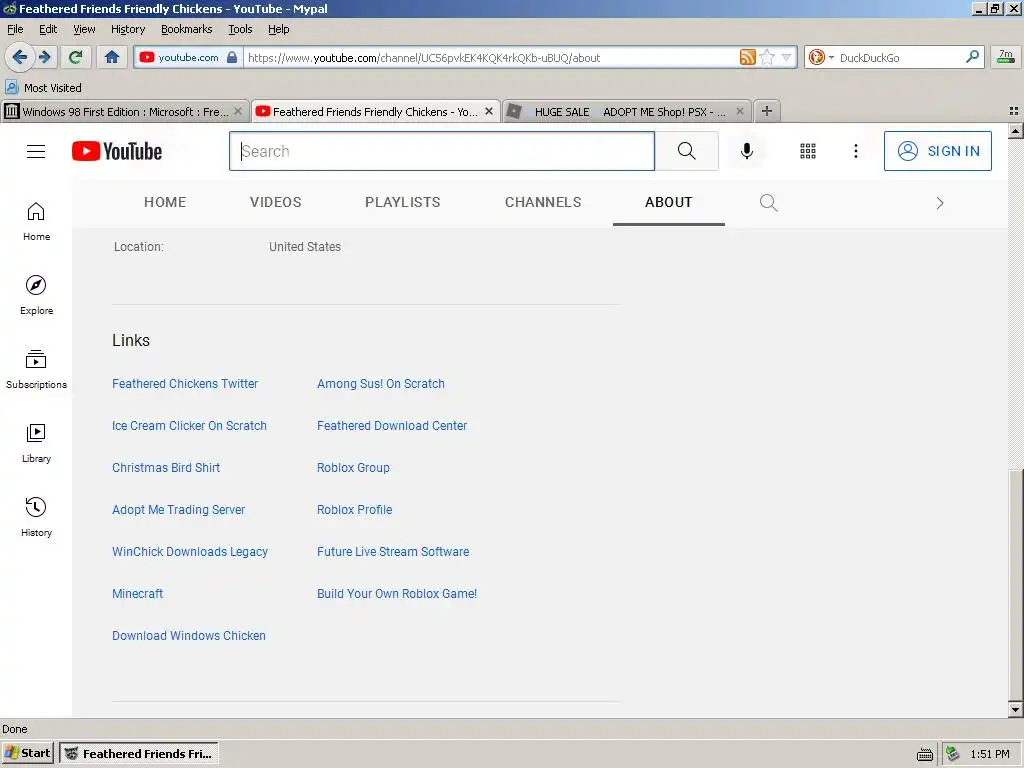Bookmark this page with the star icon
The width and height of the screenshot is (1024, 768).
pyautogui.click(x=767, y=57)
